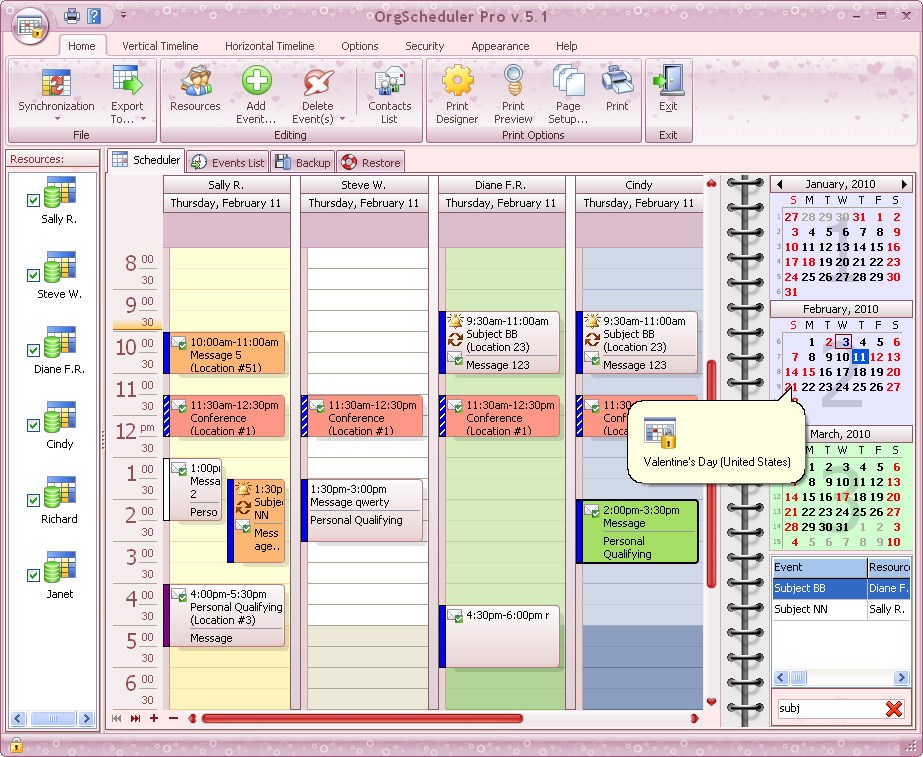Click the Event column header in results
Screen dimensions: 923x757
(x=819, y=567)
